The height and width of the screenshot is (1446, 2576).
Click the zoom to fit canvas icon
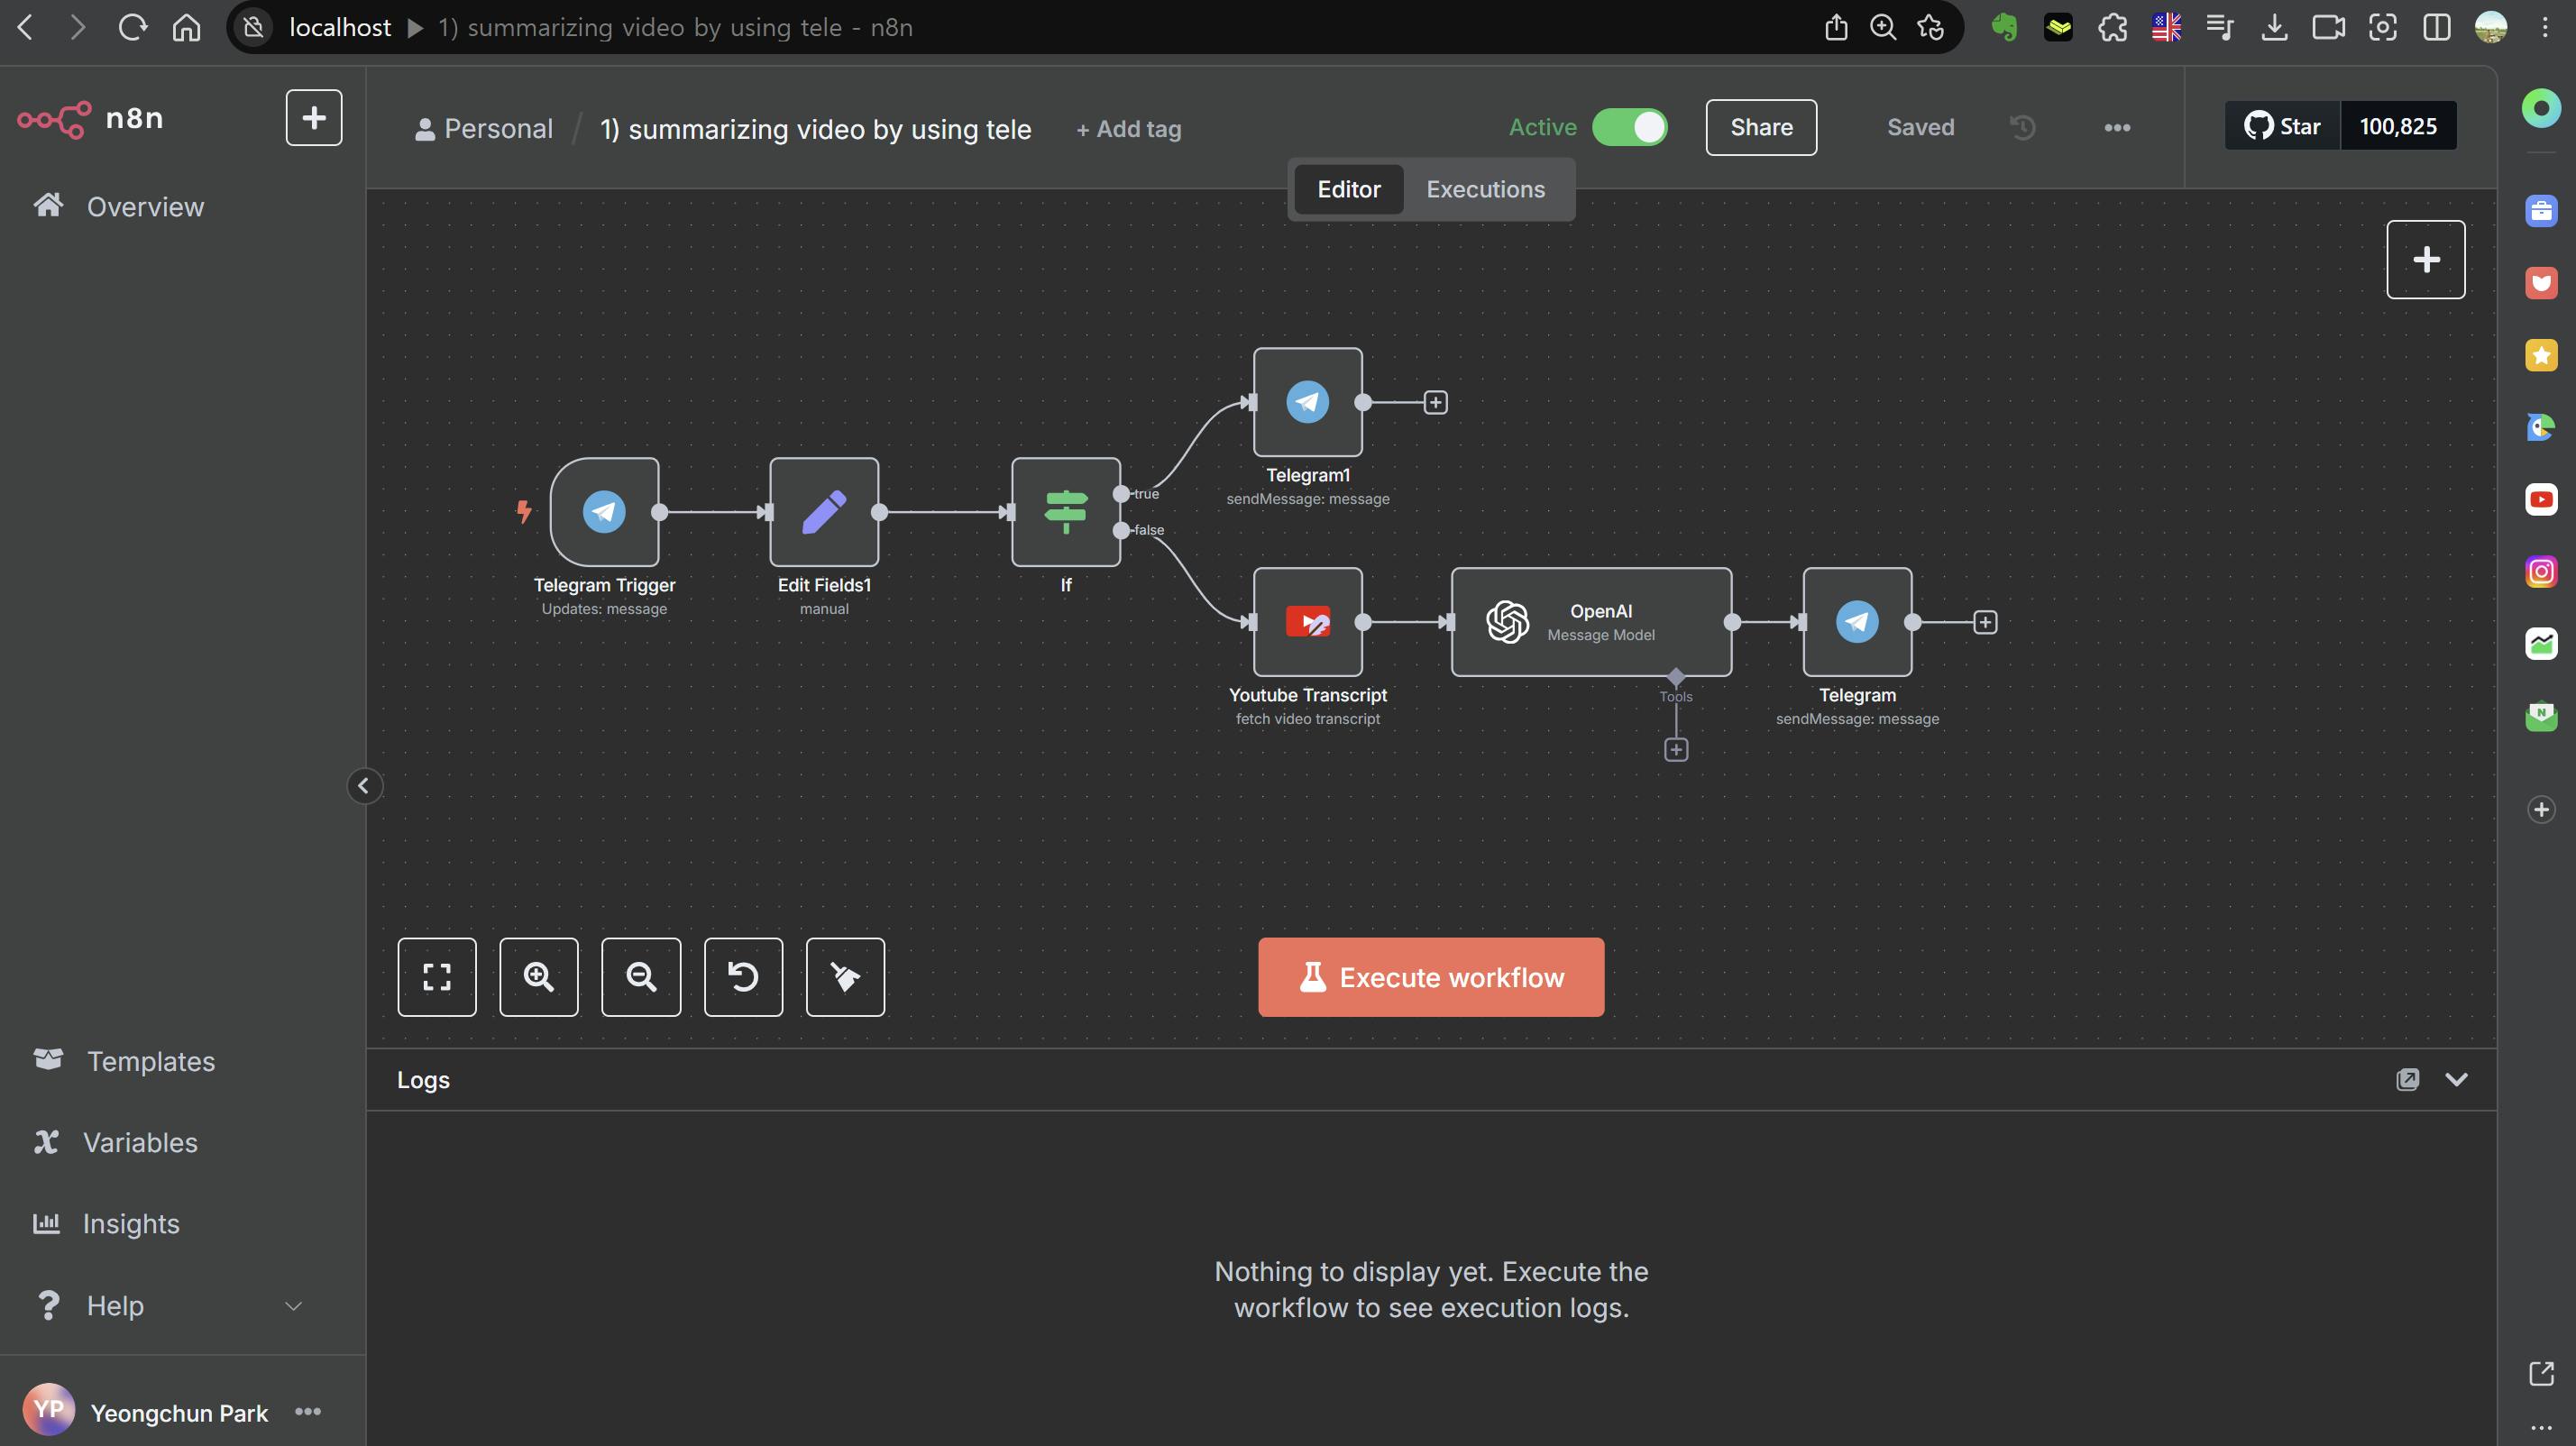tap(437, 977)
